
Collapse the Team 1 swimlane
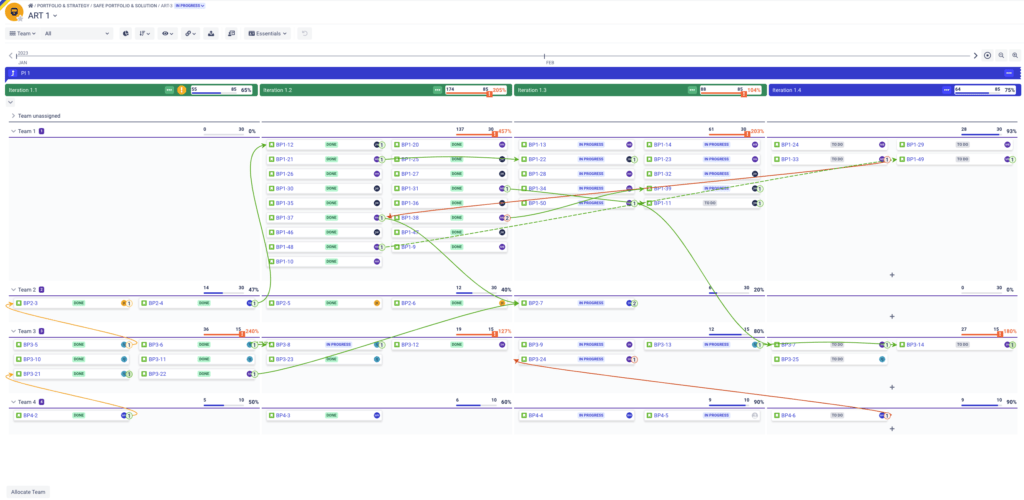13,131
